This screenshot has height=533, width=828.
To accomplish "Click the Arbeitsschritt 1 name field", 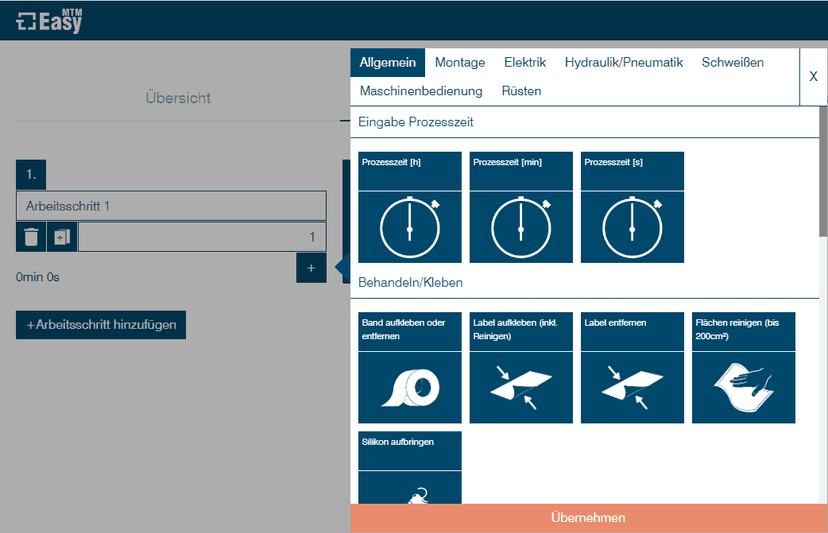I will tap(171, 206).
